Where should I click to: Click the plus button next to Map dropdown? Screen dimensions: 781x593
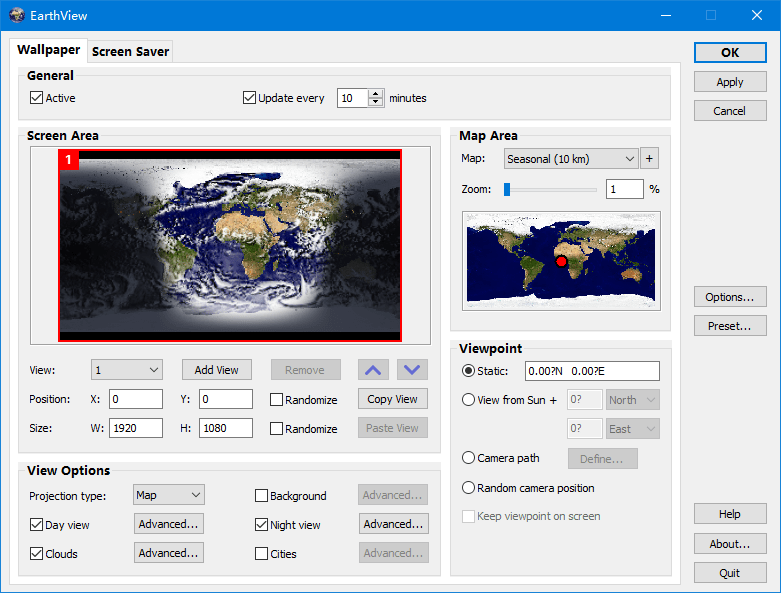pyautogui.click(x=650, y=158)
